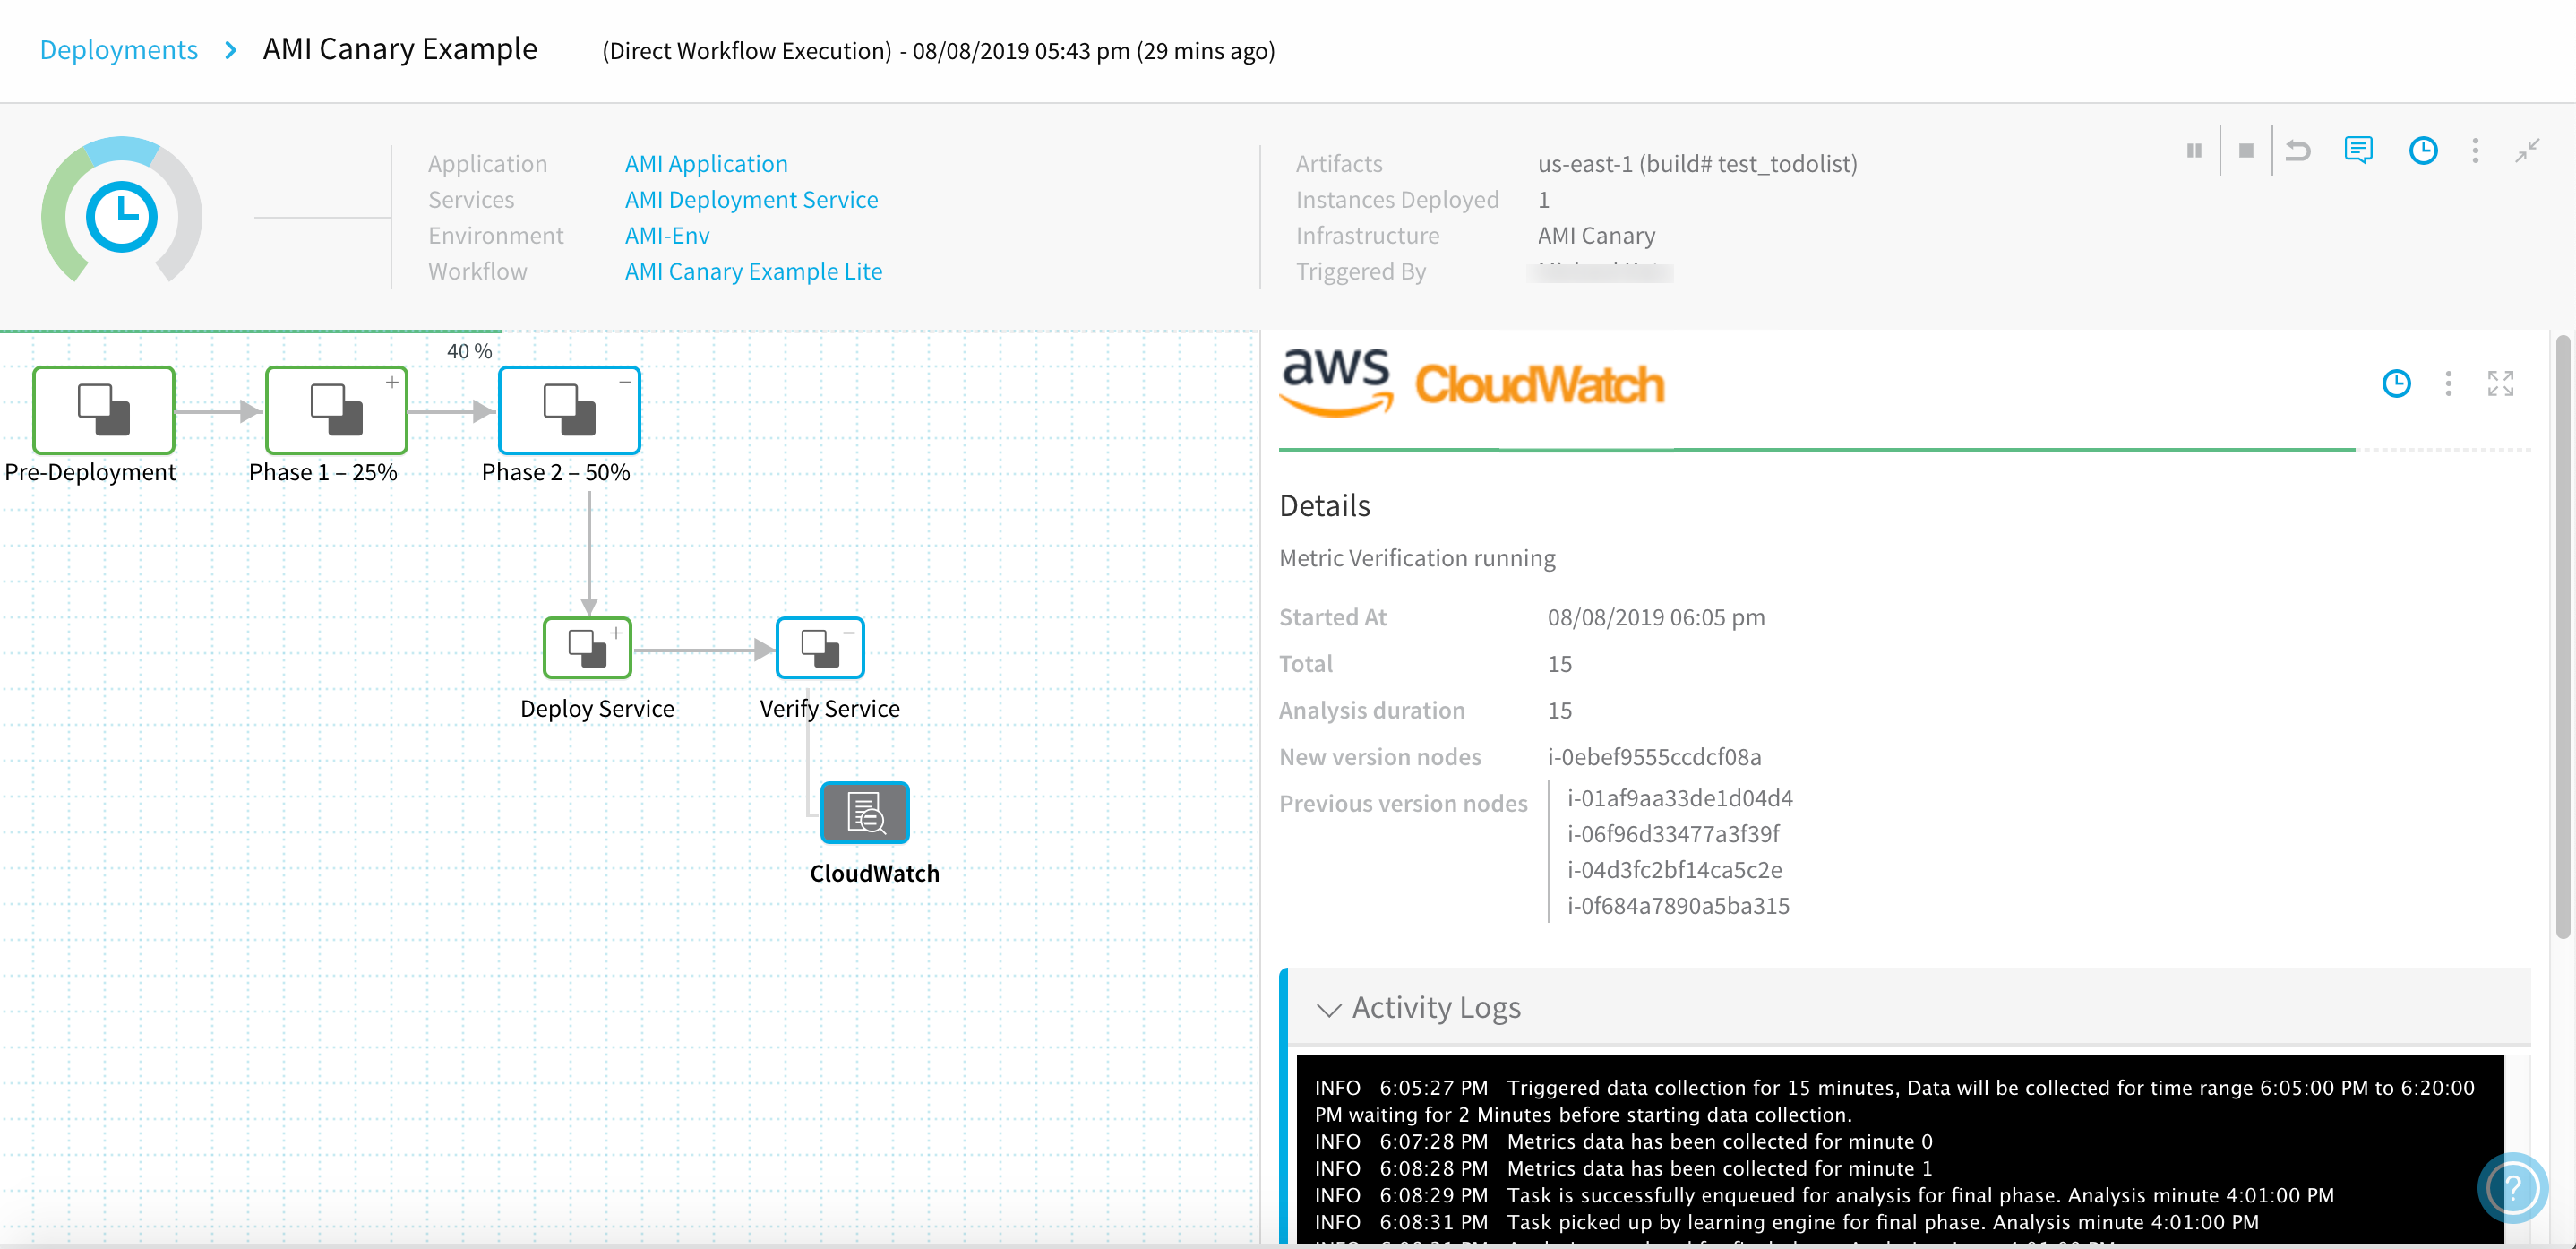This screenshot has width=2576, height=1249.
Task: Click the clock icon in top toolbar
Action: click(2423, 151)
